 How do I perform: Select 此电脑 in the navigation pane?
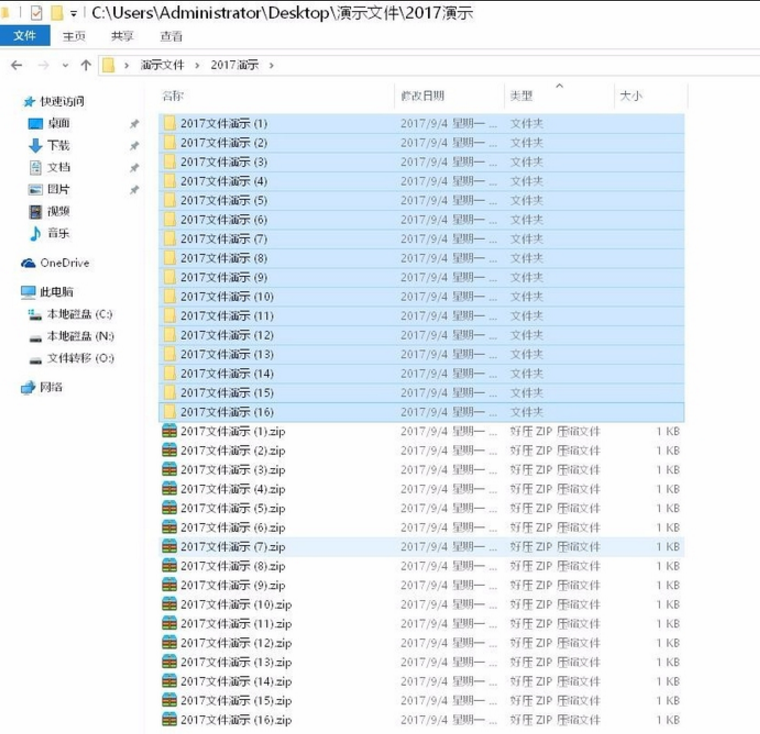tap(56, 292)
